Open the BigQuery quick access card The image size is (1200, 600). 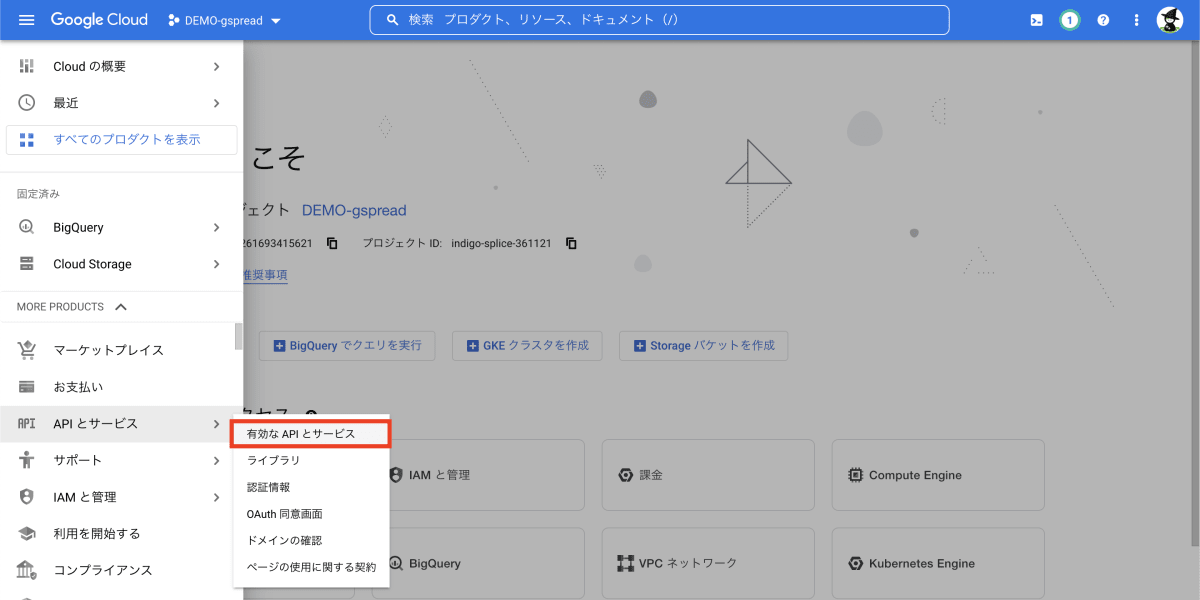(x=479, y=563)
